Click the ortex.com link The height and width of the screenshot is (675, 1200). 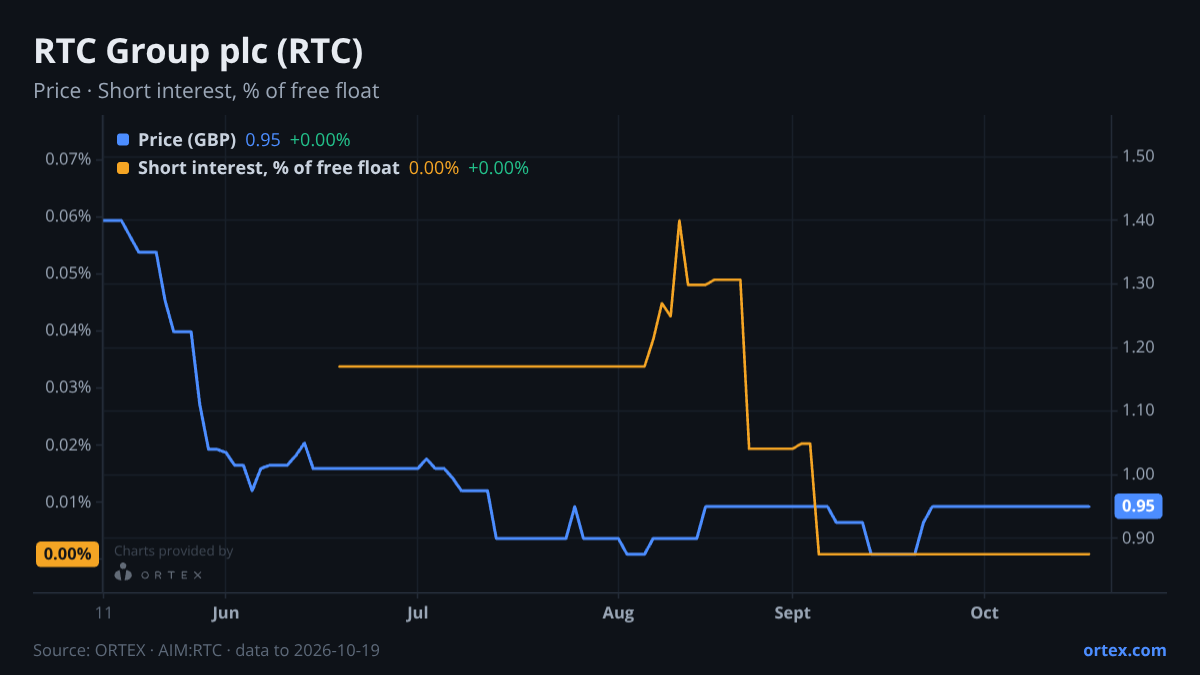point(1124,650)
